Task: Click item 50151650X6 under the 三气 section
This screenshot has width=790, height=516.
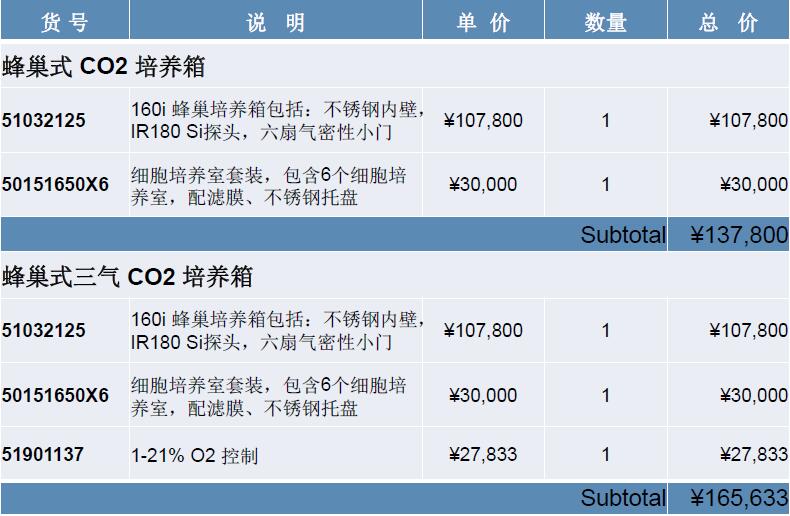Action: [55, 396]
